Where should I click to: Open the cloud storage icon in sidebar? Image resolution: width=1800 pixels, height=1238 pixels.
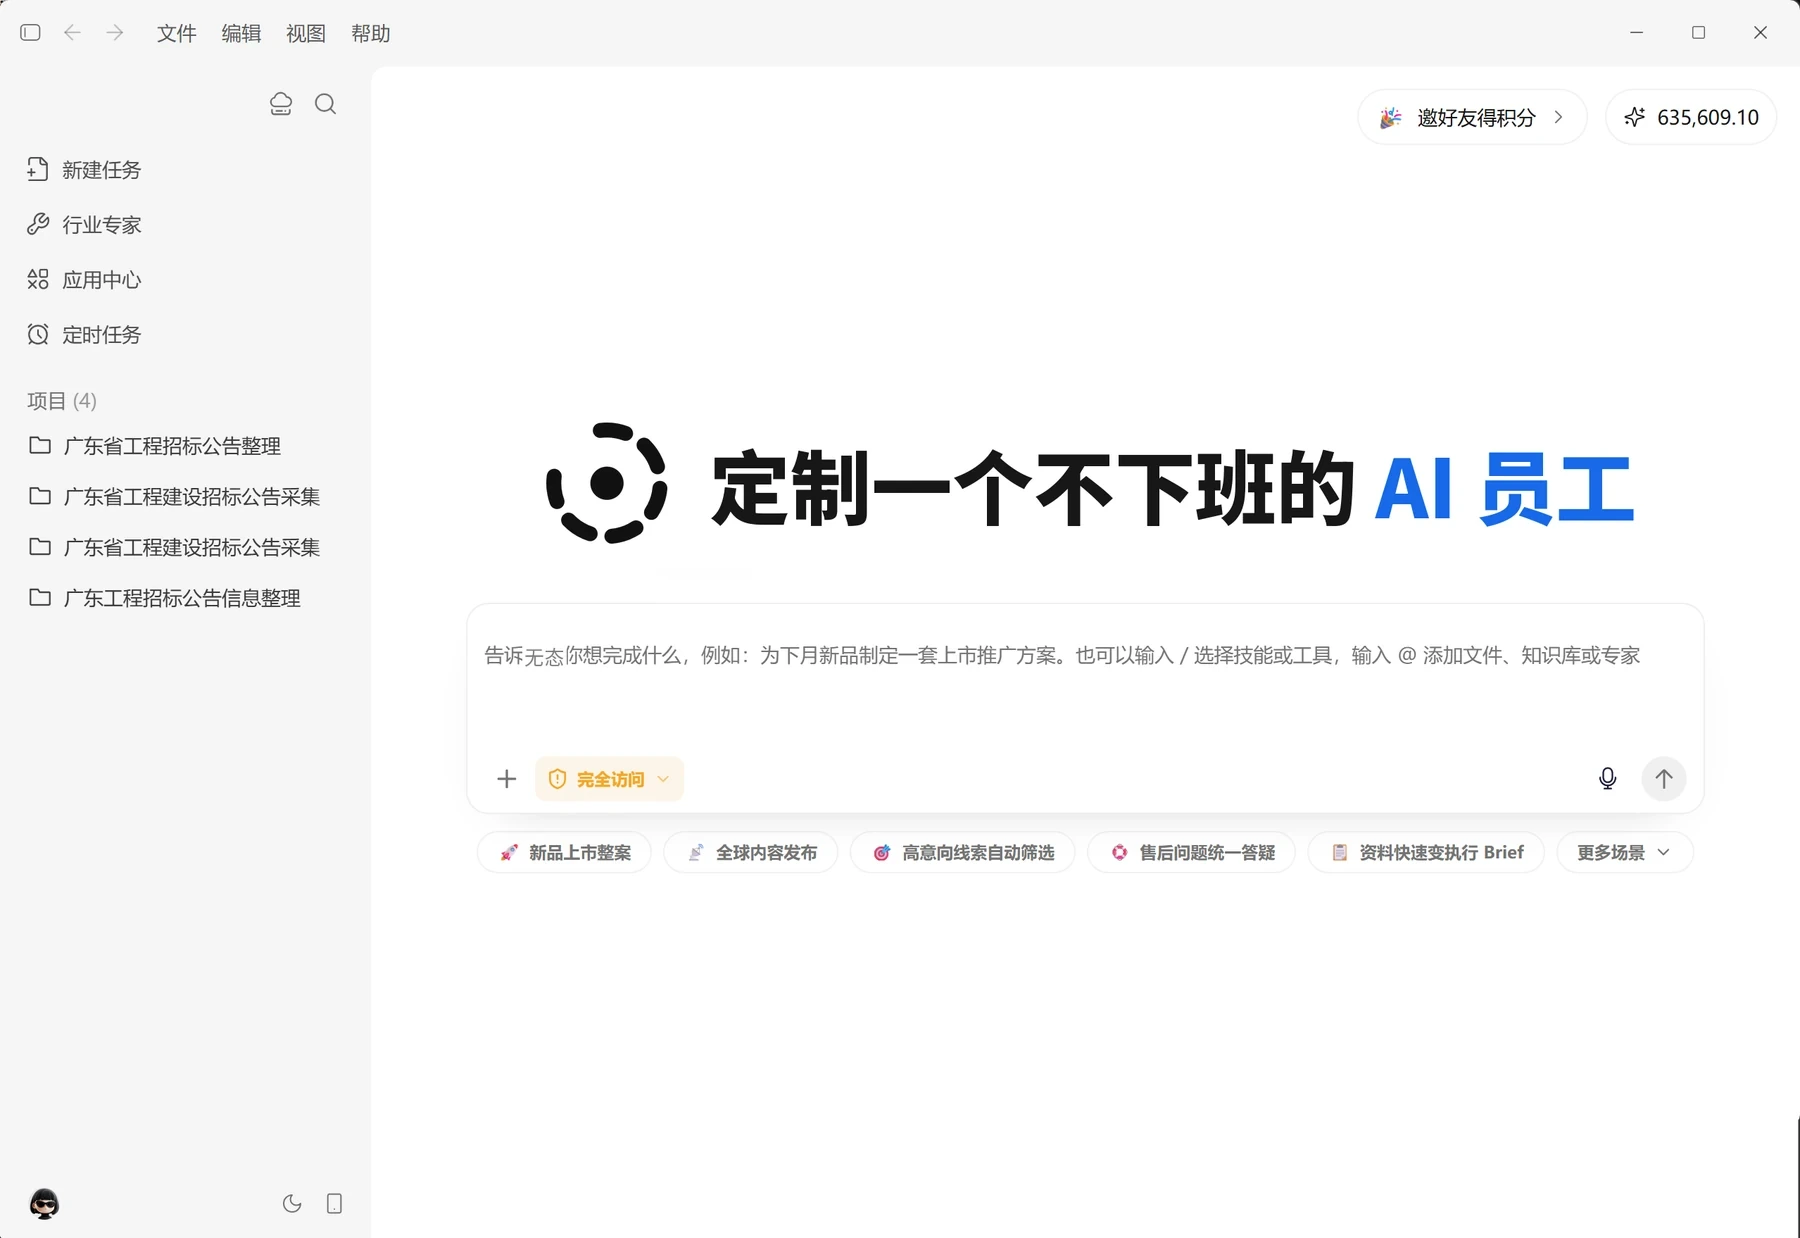coord(281,104)
